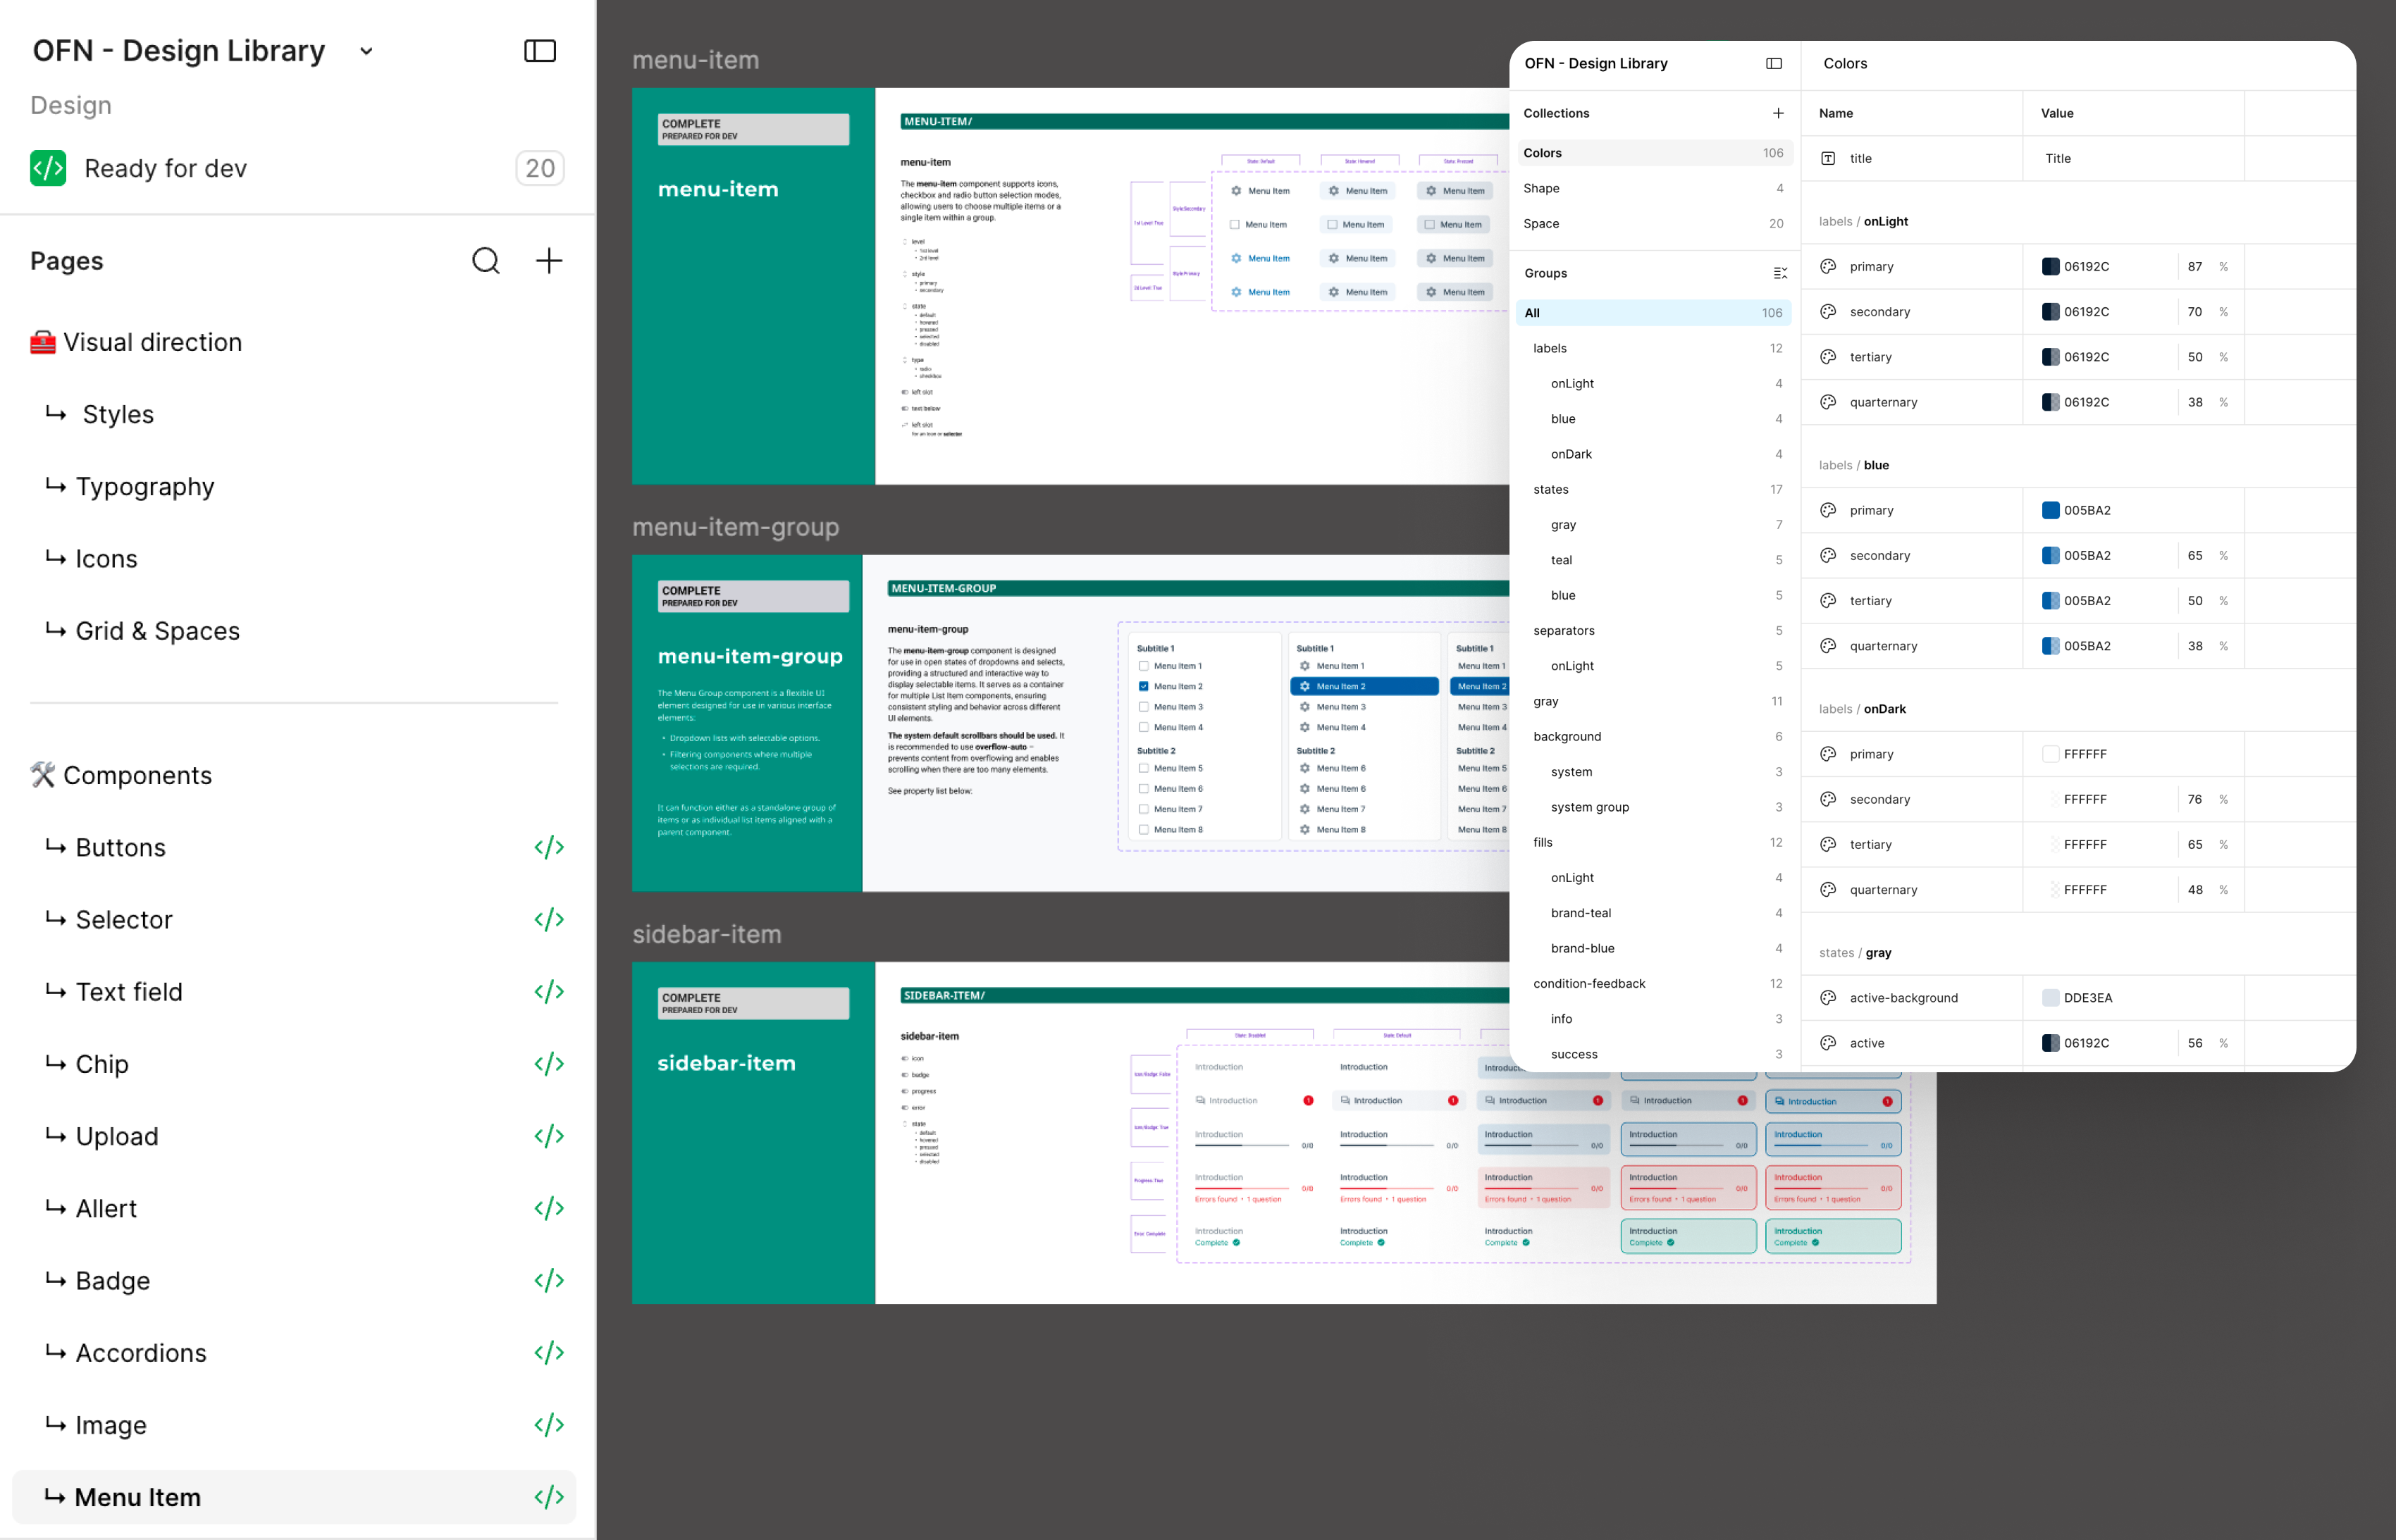Add a collection with the plus icon
2396x1540 pixels.
click(1778, 113)
